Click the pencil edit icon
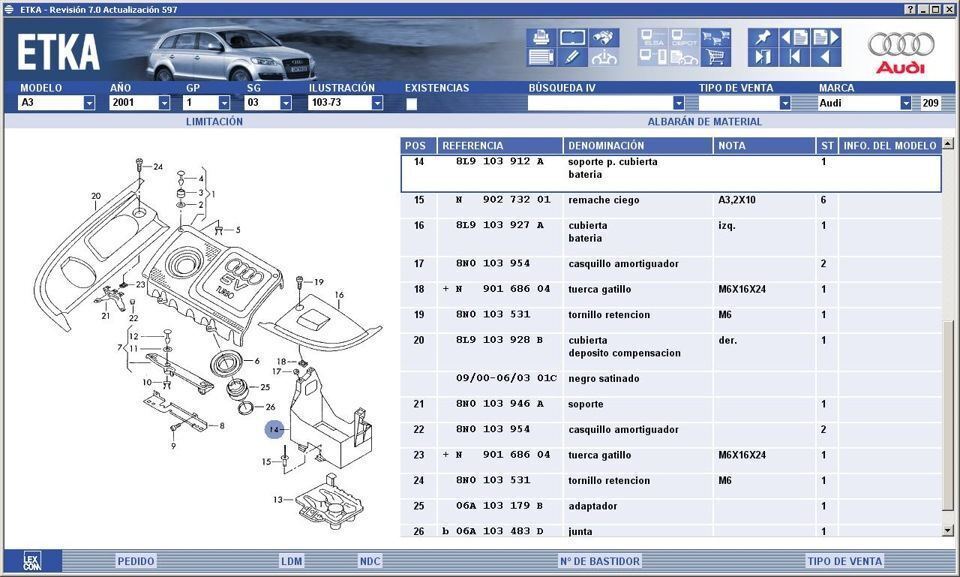The width and height of the screenshot is (960, 577). [572, 57]
